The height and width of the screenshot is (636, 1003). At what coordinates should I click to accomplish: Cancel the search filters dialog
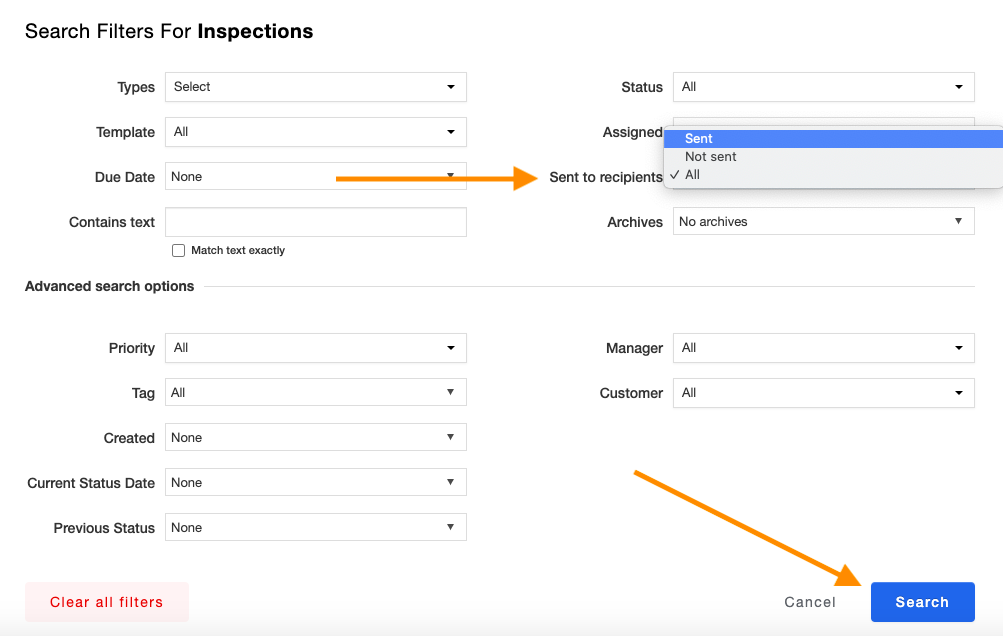pyautogui.click(x=810, y=602)
